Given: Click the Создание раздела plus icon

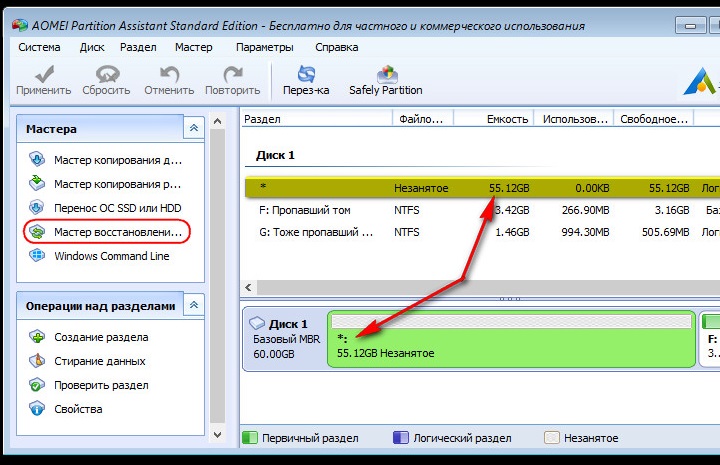Looking at the screenshot, I should coord(37,337).
